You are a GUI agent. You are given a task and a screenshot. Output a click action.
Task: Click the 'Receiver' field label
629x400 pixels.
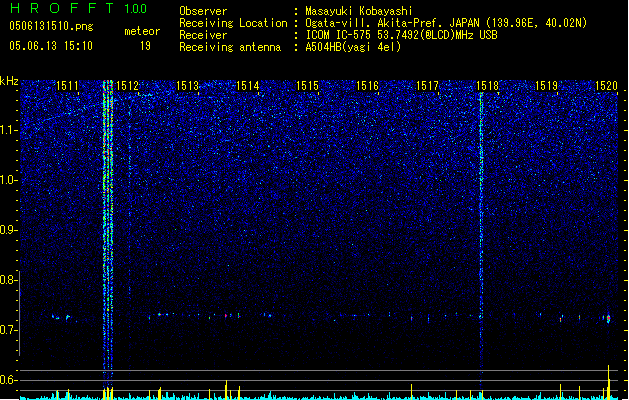tap(203, 35)
